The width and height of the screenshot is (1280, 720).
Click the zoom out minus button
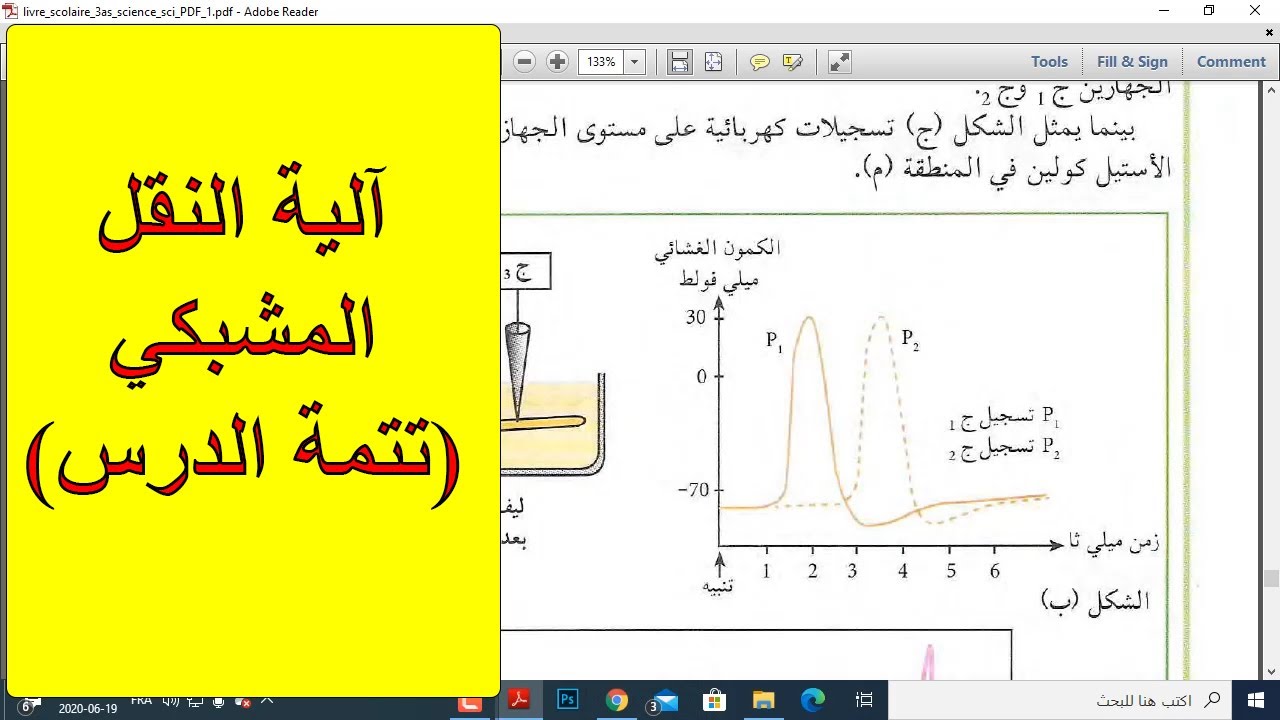coord(525,62)
